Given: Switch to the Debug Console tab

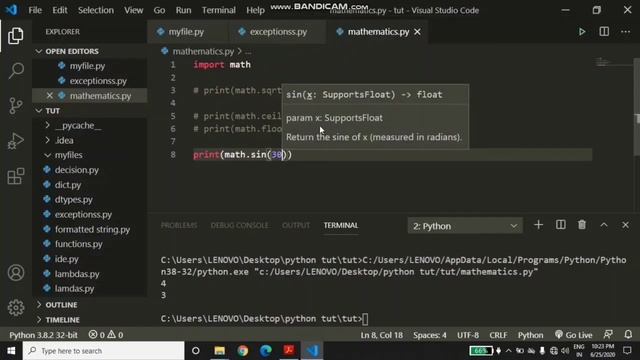Looking at the screenshot, I should 240,225.
